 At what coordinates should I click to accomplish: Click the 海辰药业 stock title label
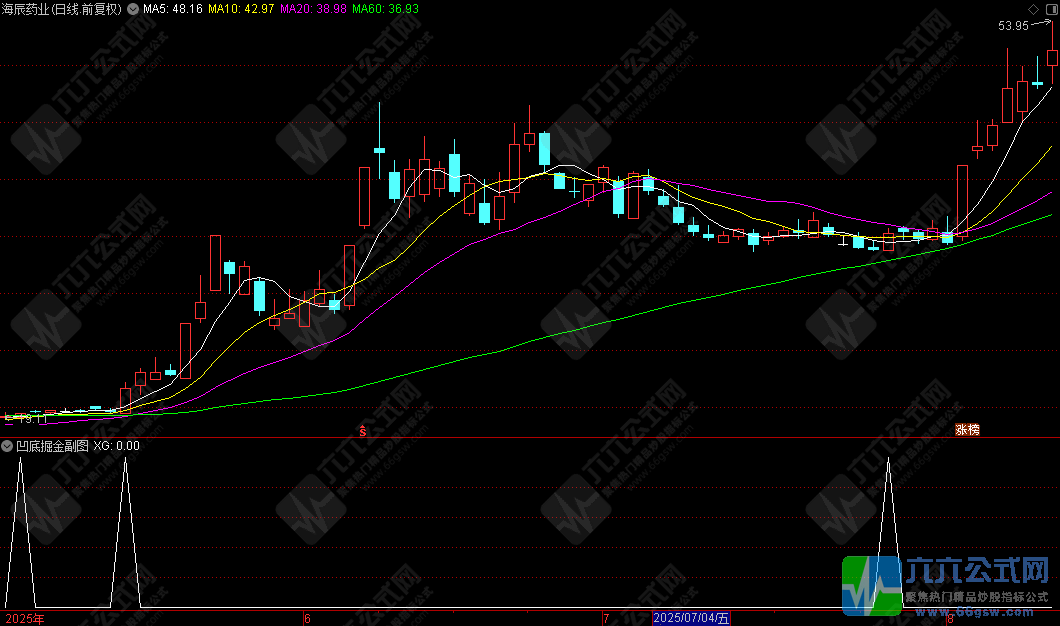tap(62, 9)
